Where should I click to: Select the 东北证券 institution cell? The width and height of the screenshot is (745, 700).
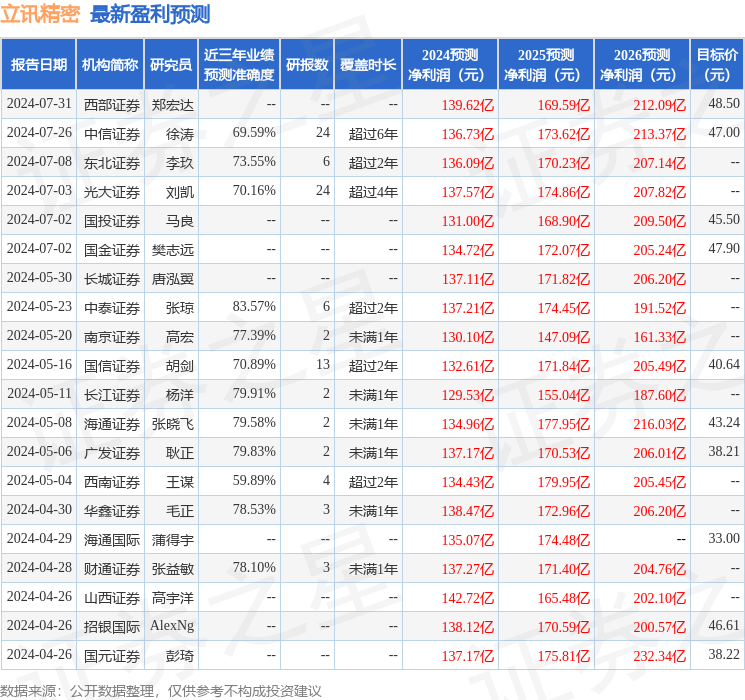click(112, 163)
